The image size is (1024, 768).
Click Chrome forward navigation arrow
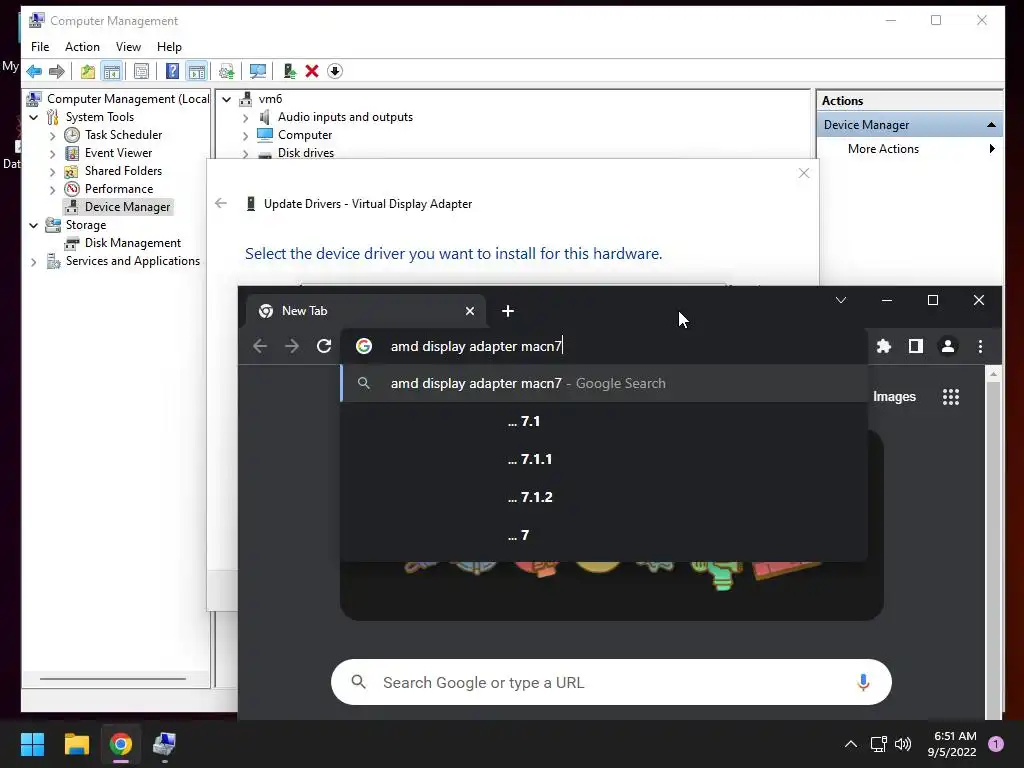point(292,346)
